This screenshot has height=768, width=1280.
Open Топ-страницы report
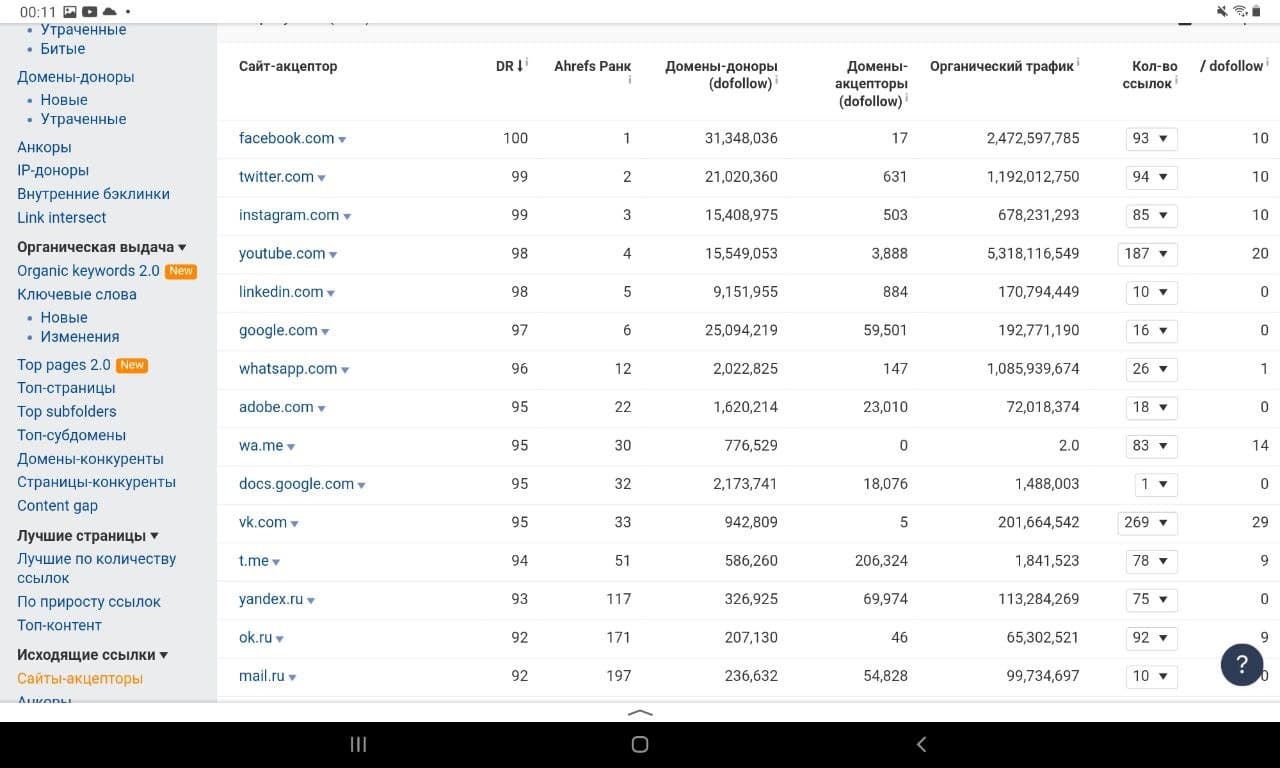point(66,388)
